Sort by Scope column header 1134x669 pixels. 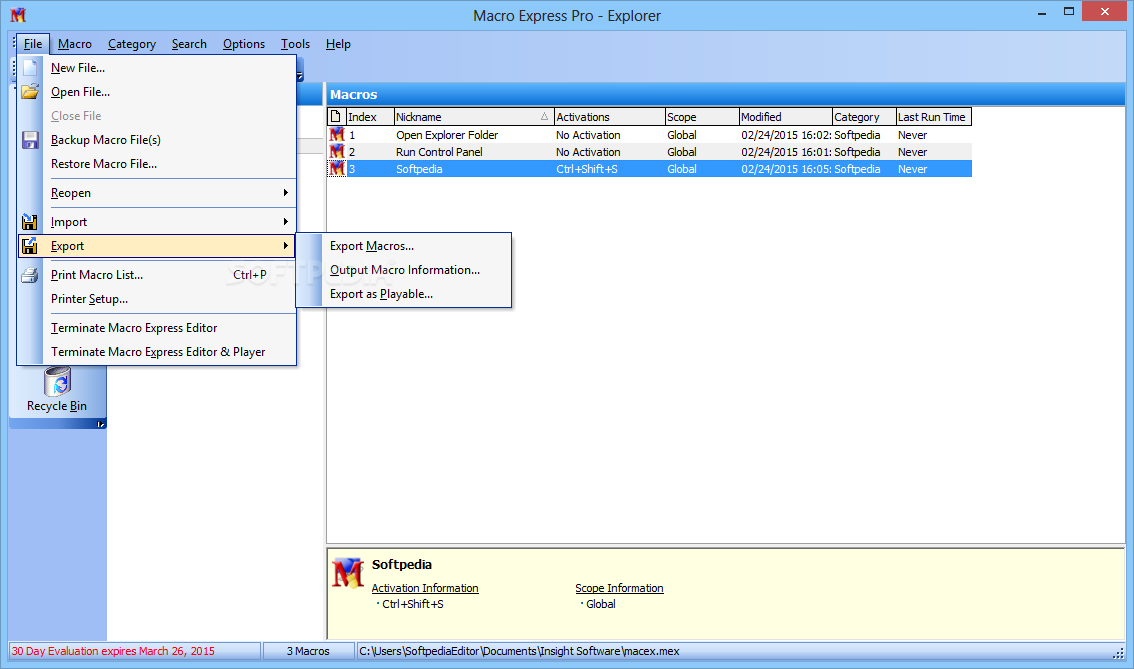702,116
